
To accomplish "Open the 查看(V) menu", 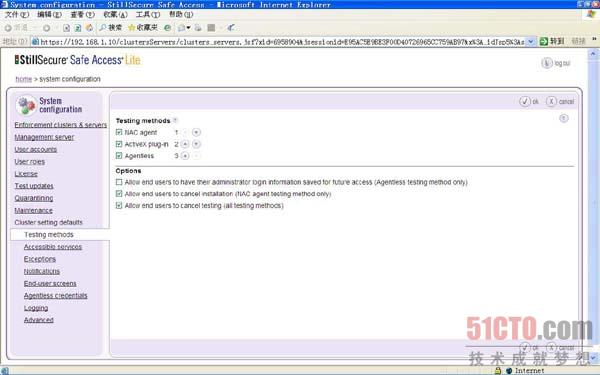I will pos(82,15).
